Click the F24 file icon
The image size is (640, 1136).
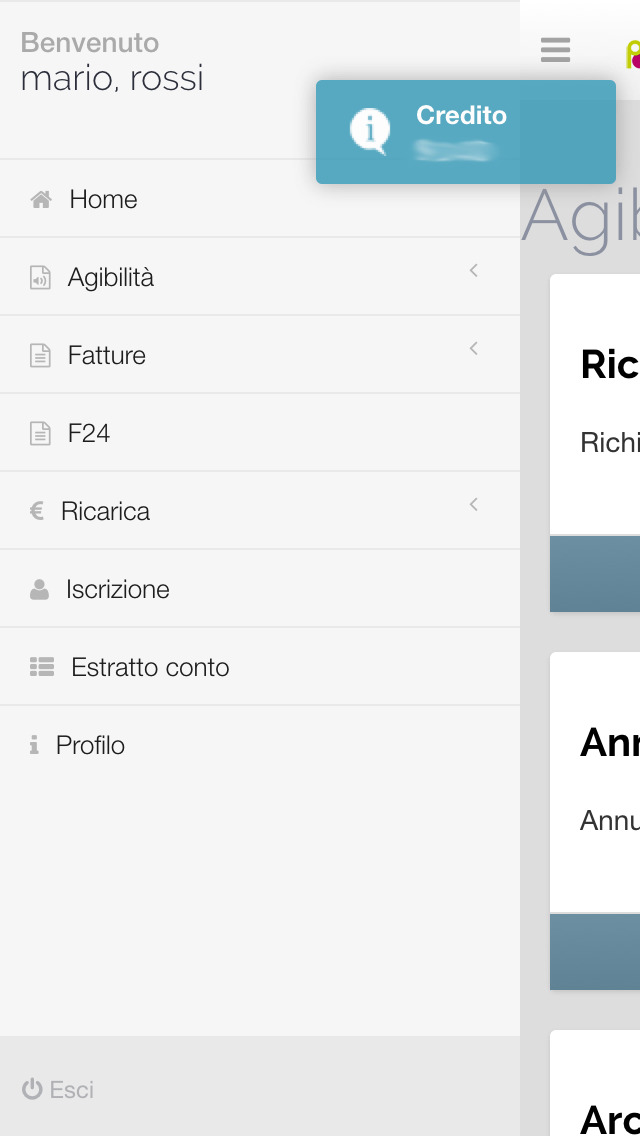(40, 434)
